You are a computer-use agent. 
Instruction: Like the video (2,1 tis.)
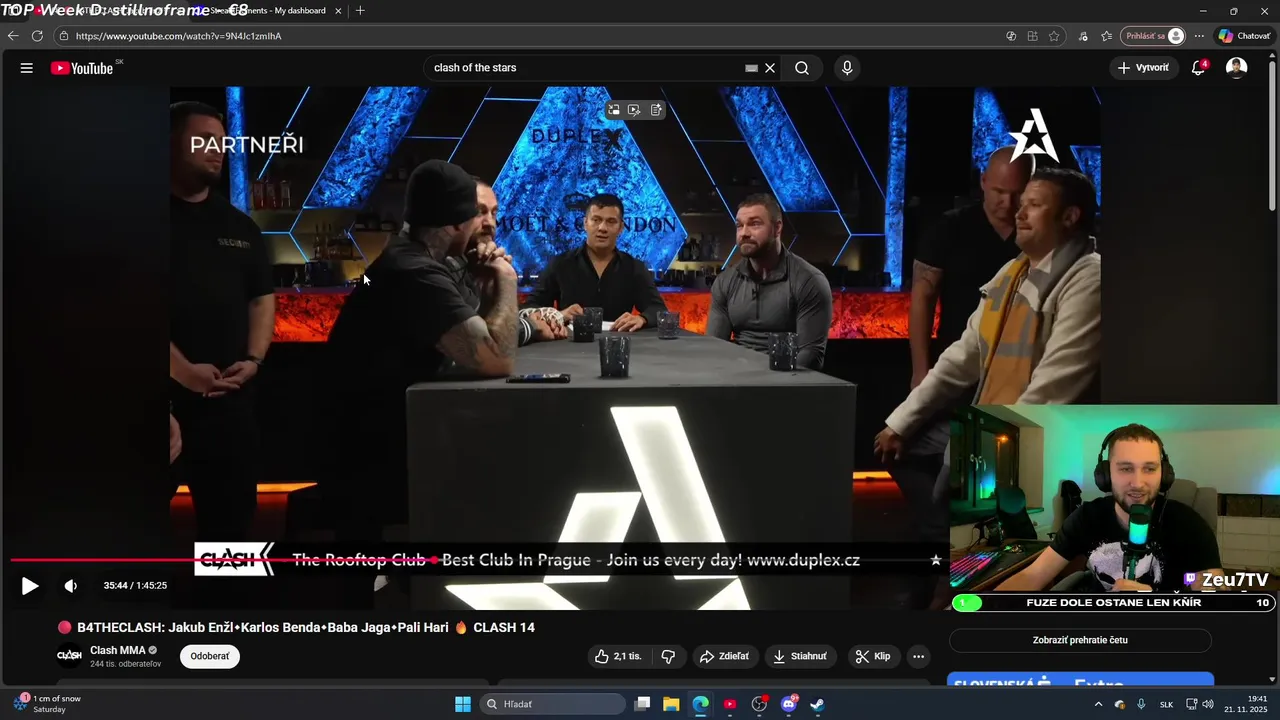tap(618, 656)
